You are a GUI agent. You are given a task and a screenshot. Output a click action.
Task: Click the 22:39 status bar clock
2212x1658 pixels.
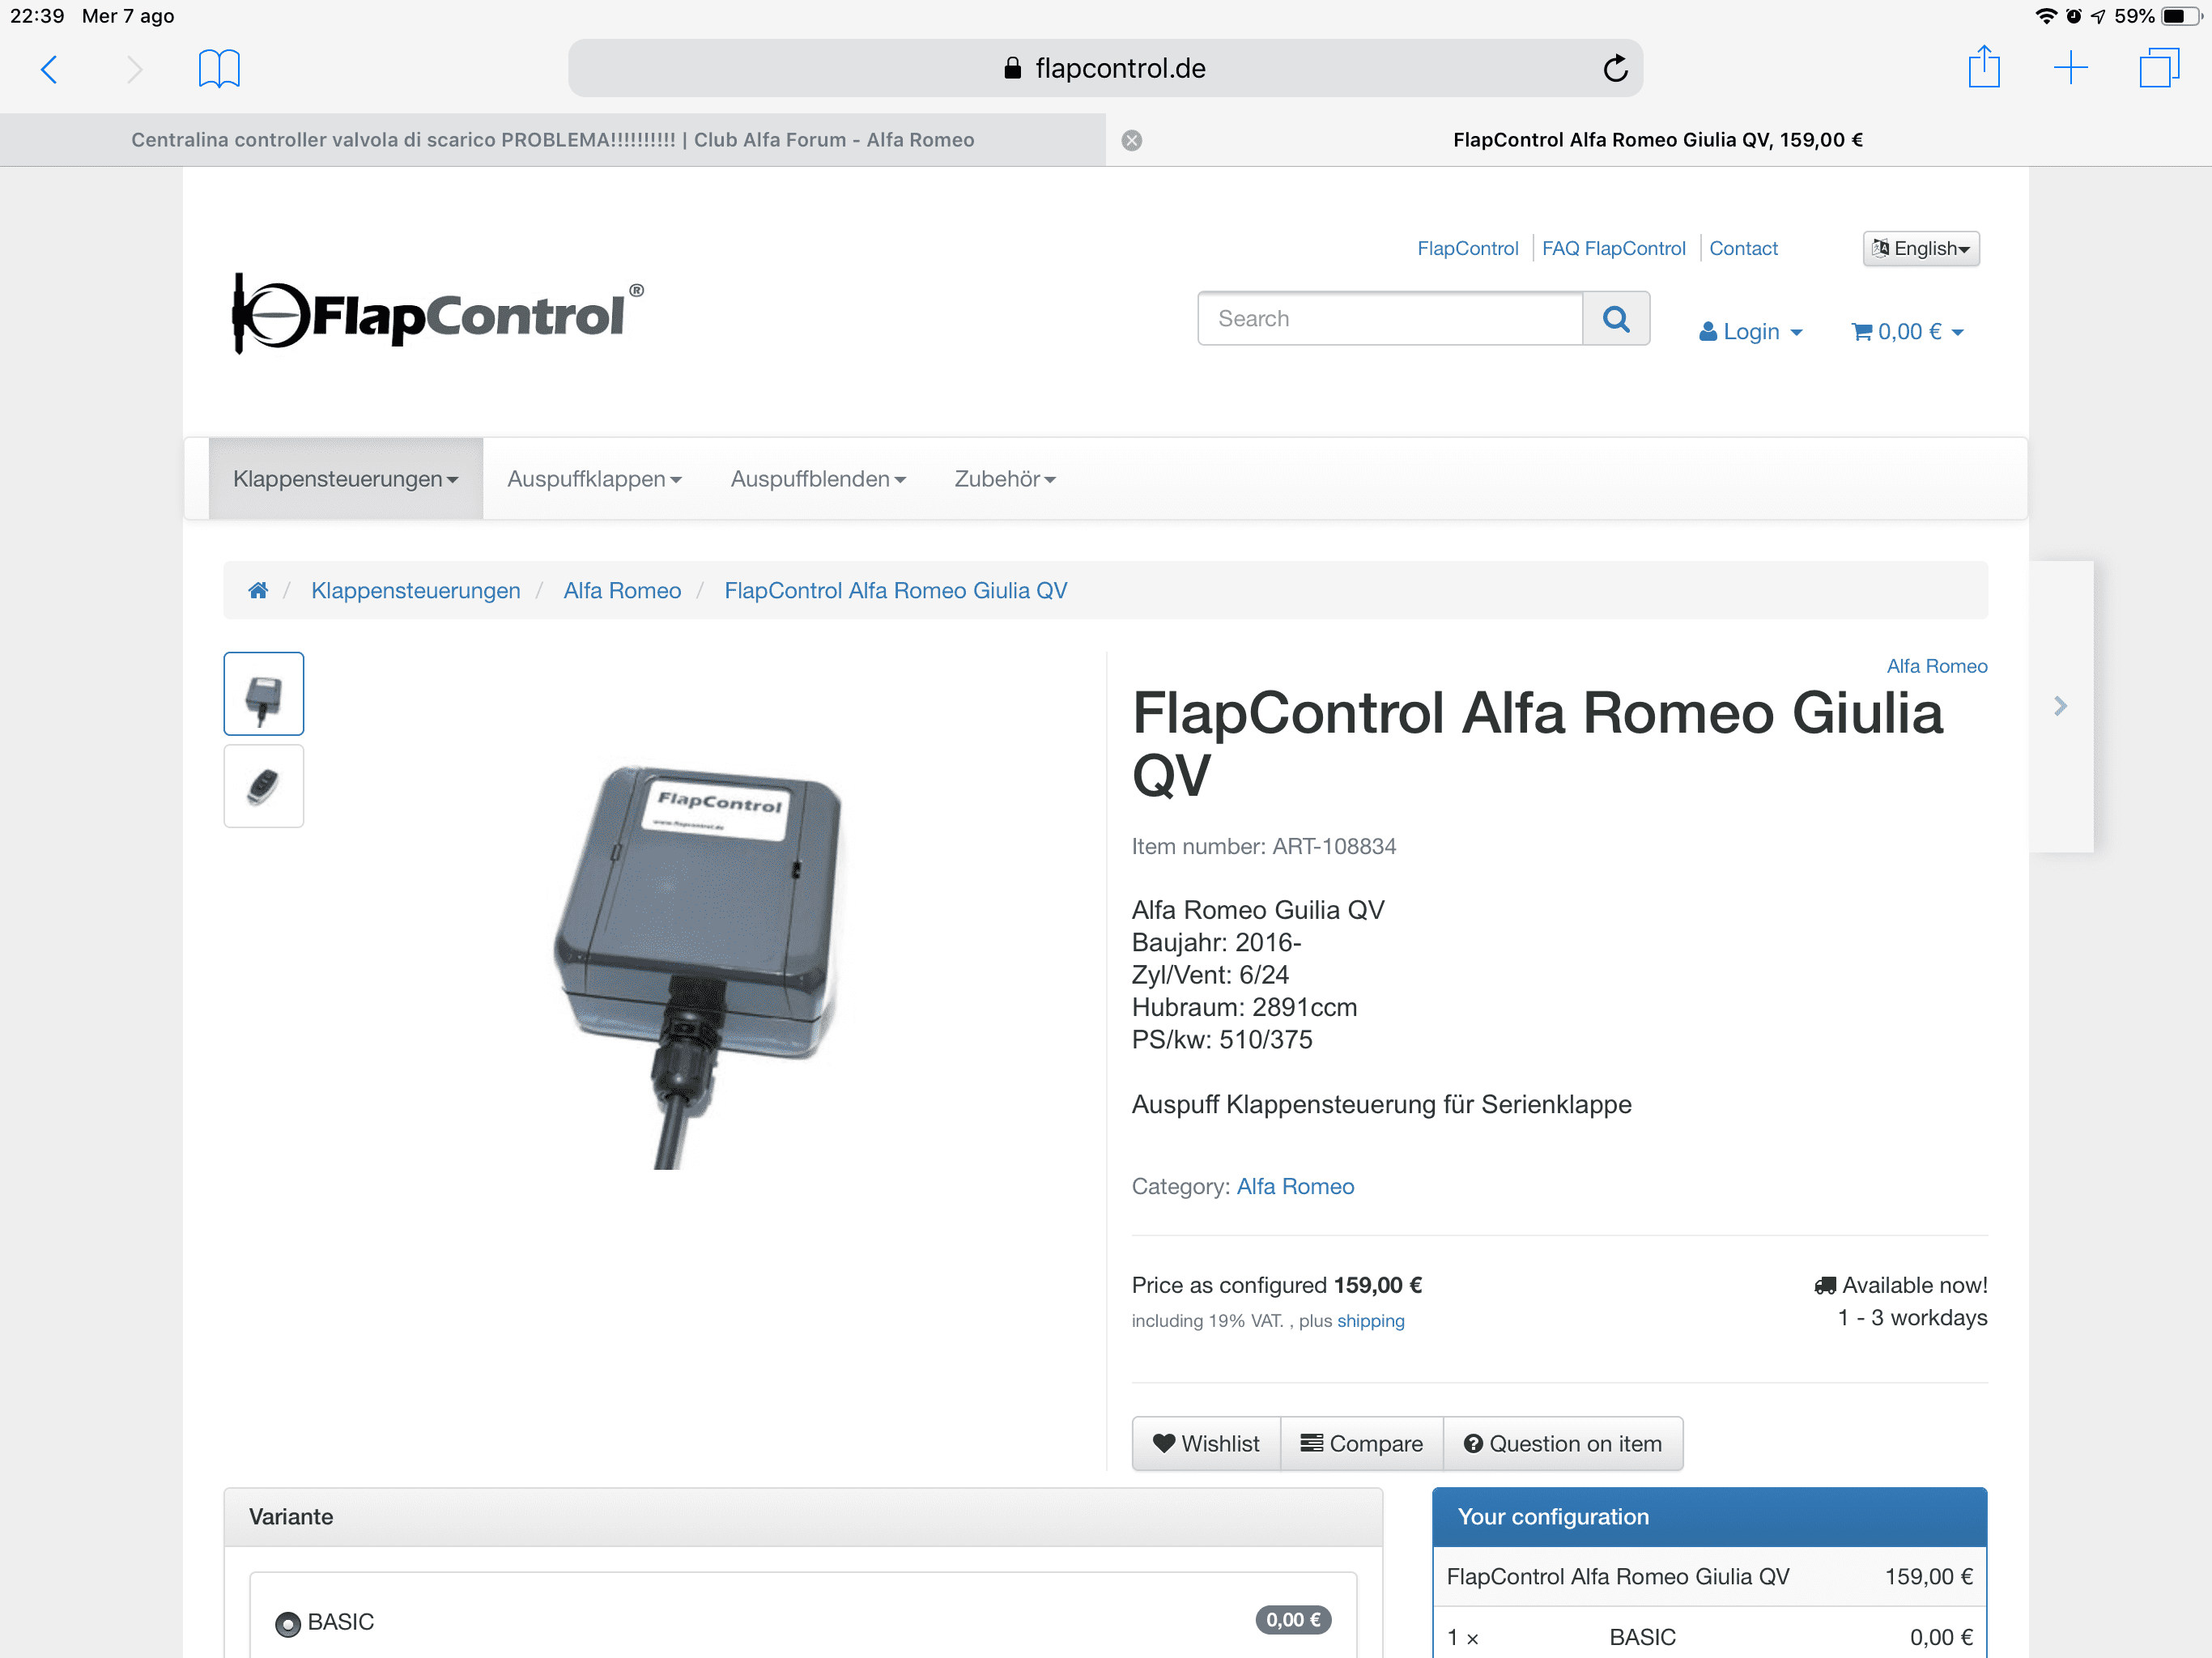[x=37, y=16]
